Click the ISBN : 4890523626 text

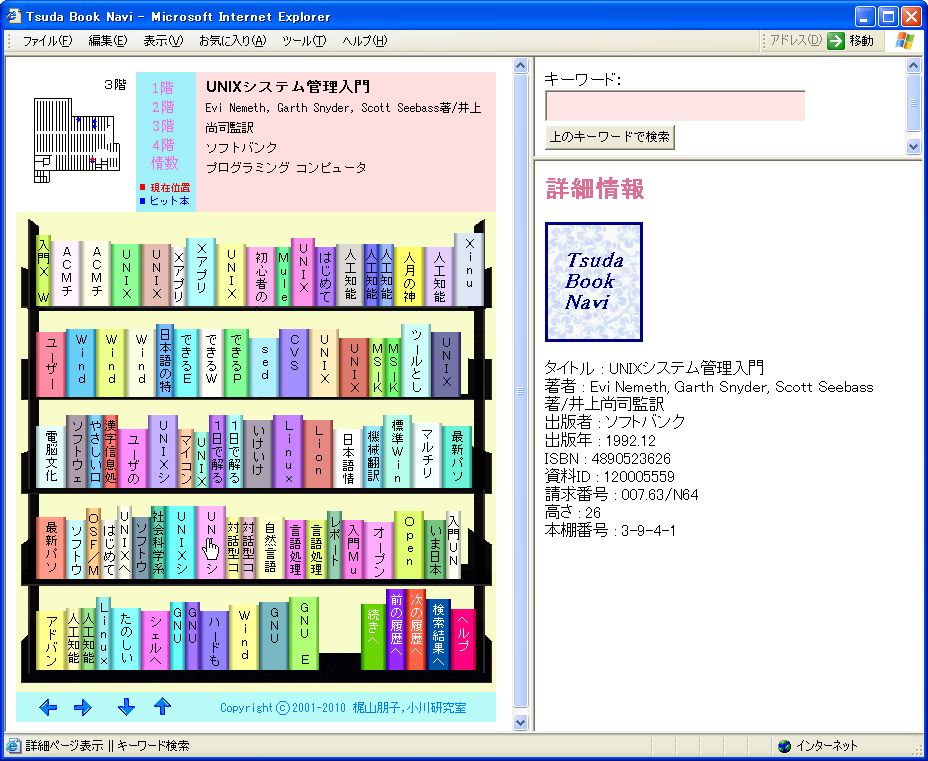607,459
